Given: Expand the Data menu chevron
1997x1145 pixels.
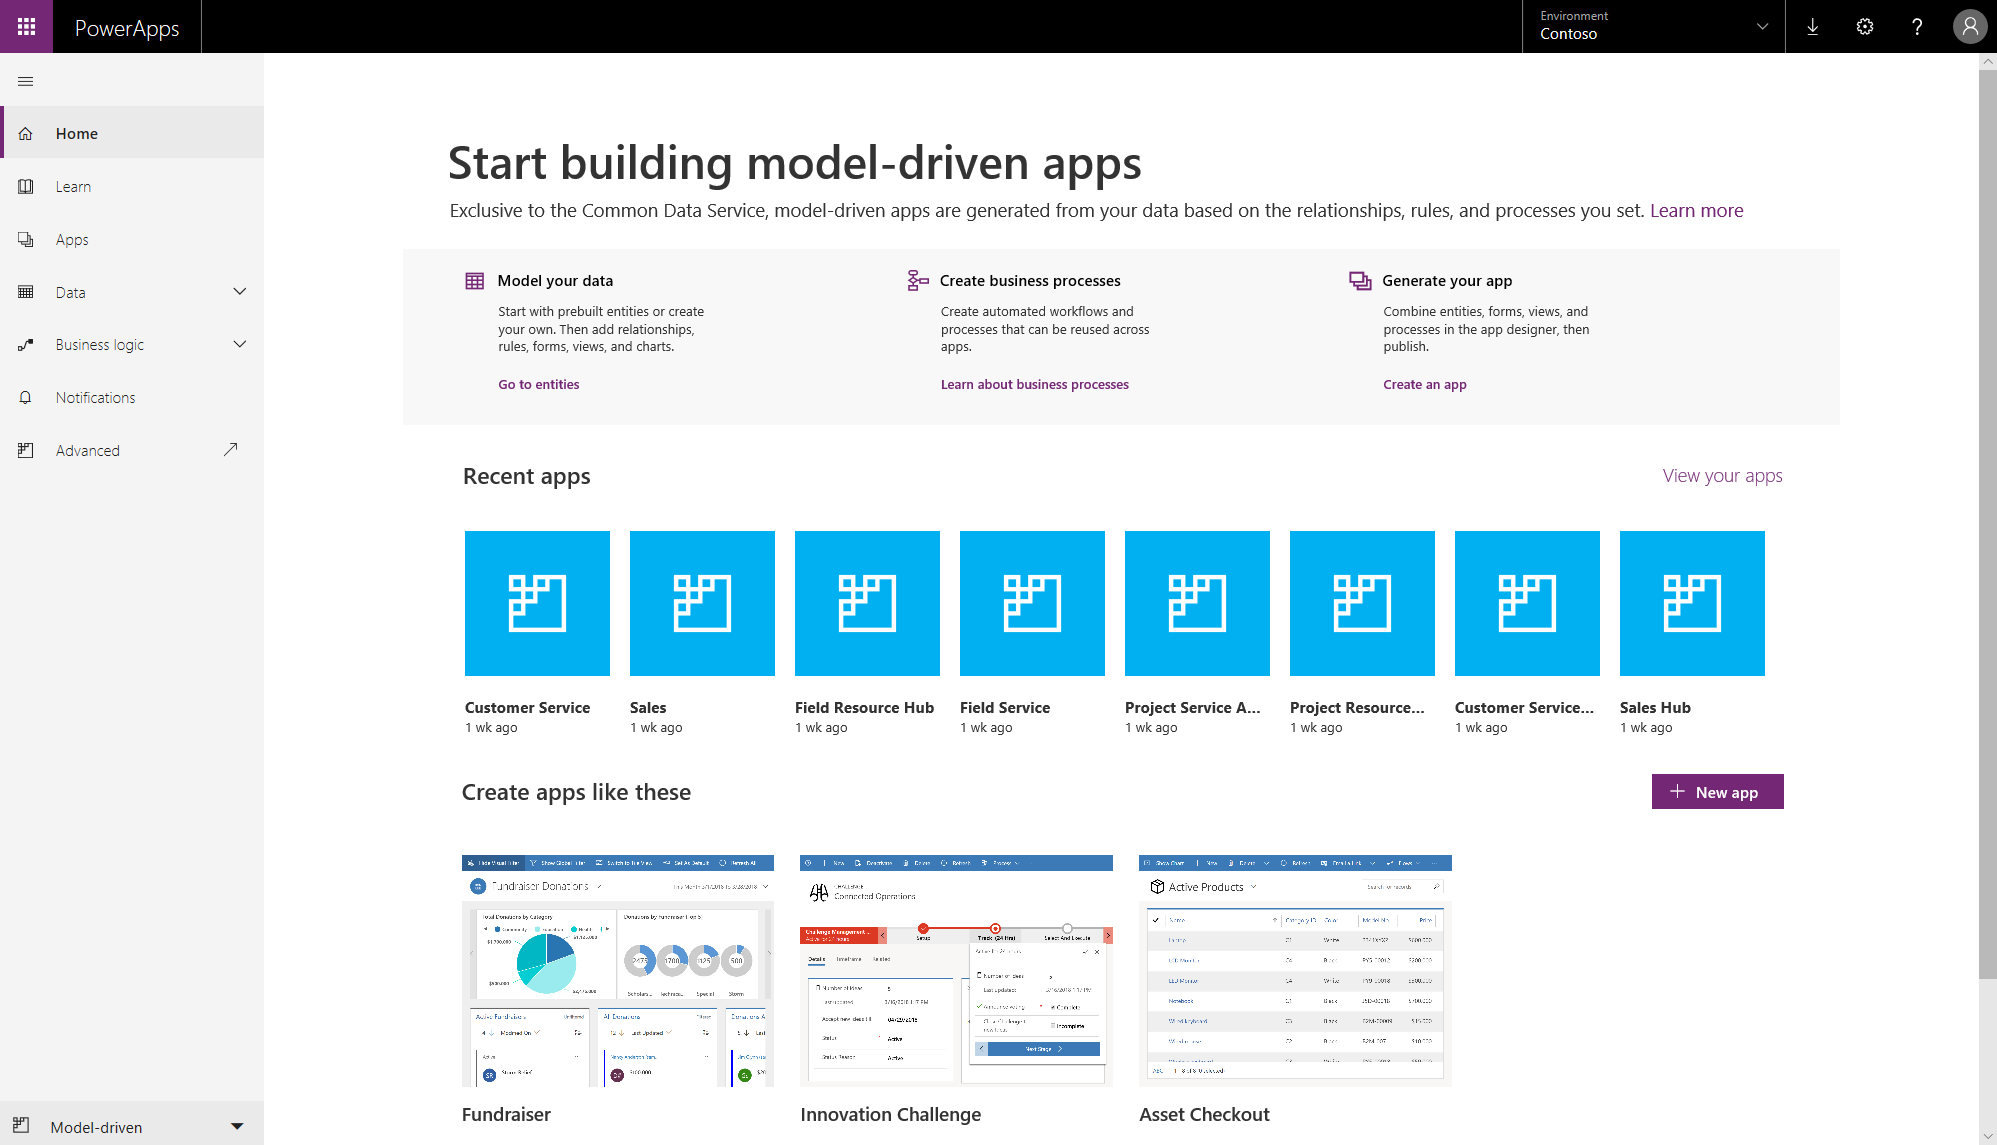Looking at the screenshot, I should point(239,292).
